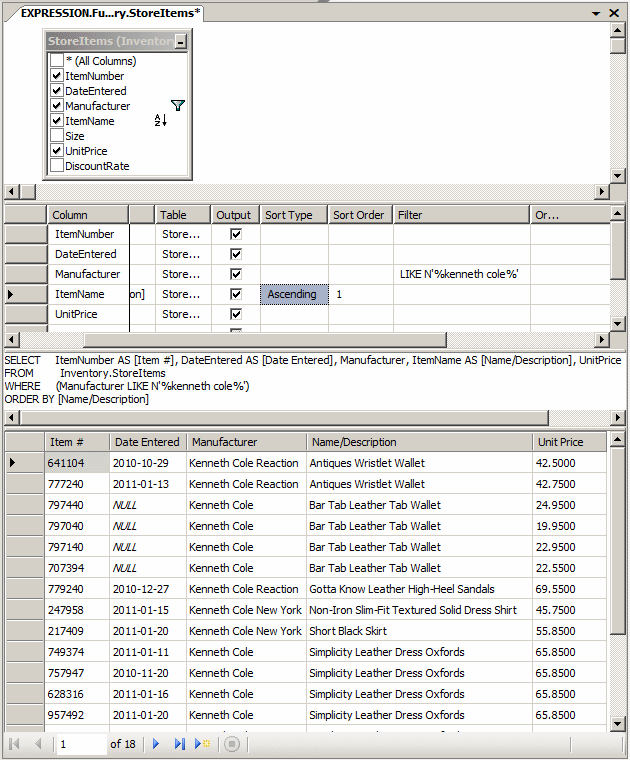
Task: Toggle Output checkbox for UnitPrice row
Action: [236, 314]
